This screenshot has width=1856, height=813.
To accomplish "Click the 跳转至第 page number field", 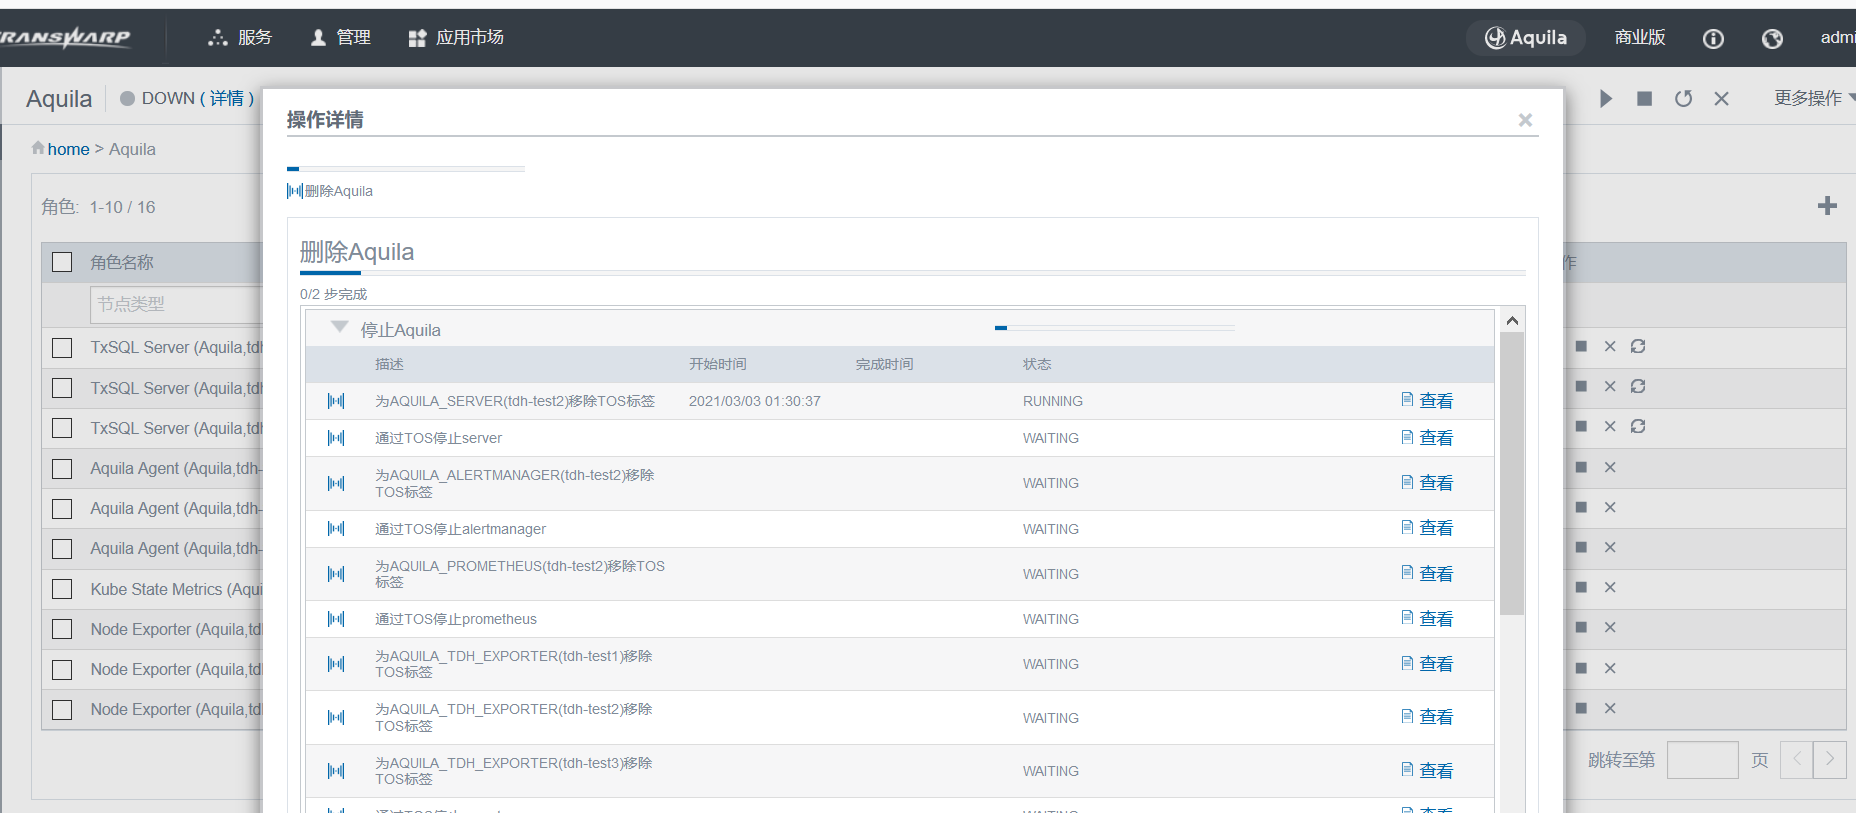I will [1702, 760].
